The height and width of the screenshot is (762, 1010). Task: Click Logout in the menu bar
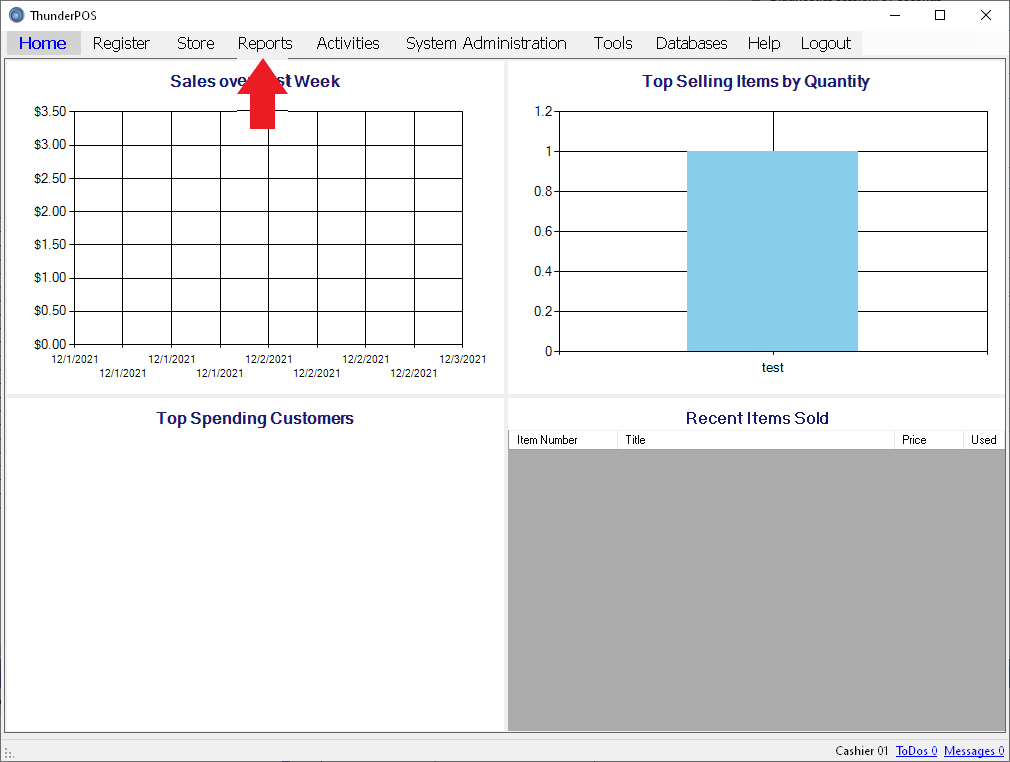click(825, 43)
